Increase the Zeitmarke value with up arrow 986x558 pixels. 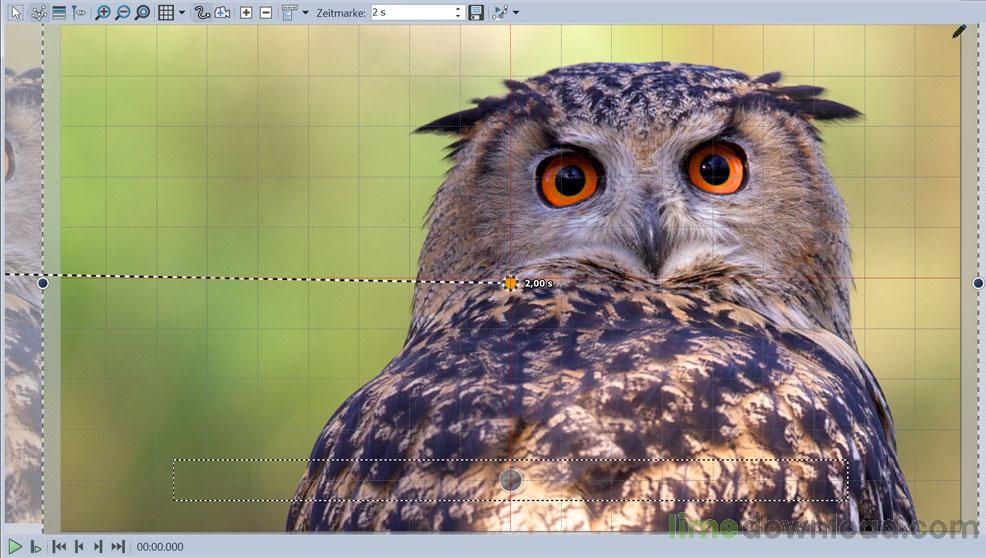458,9
